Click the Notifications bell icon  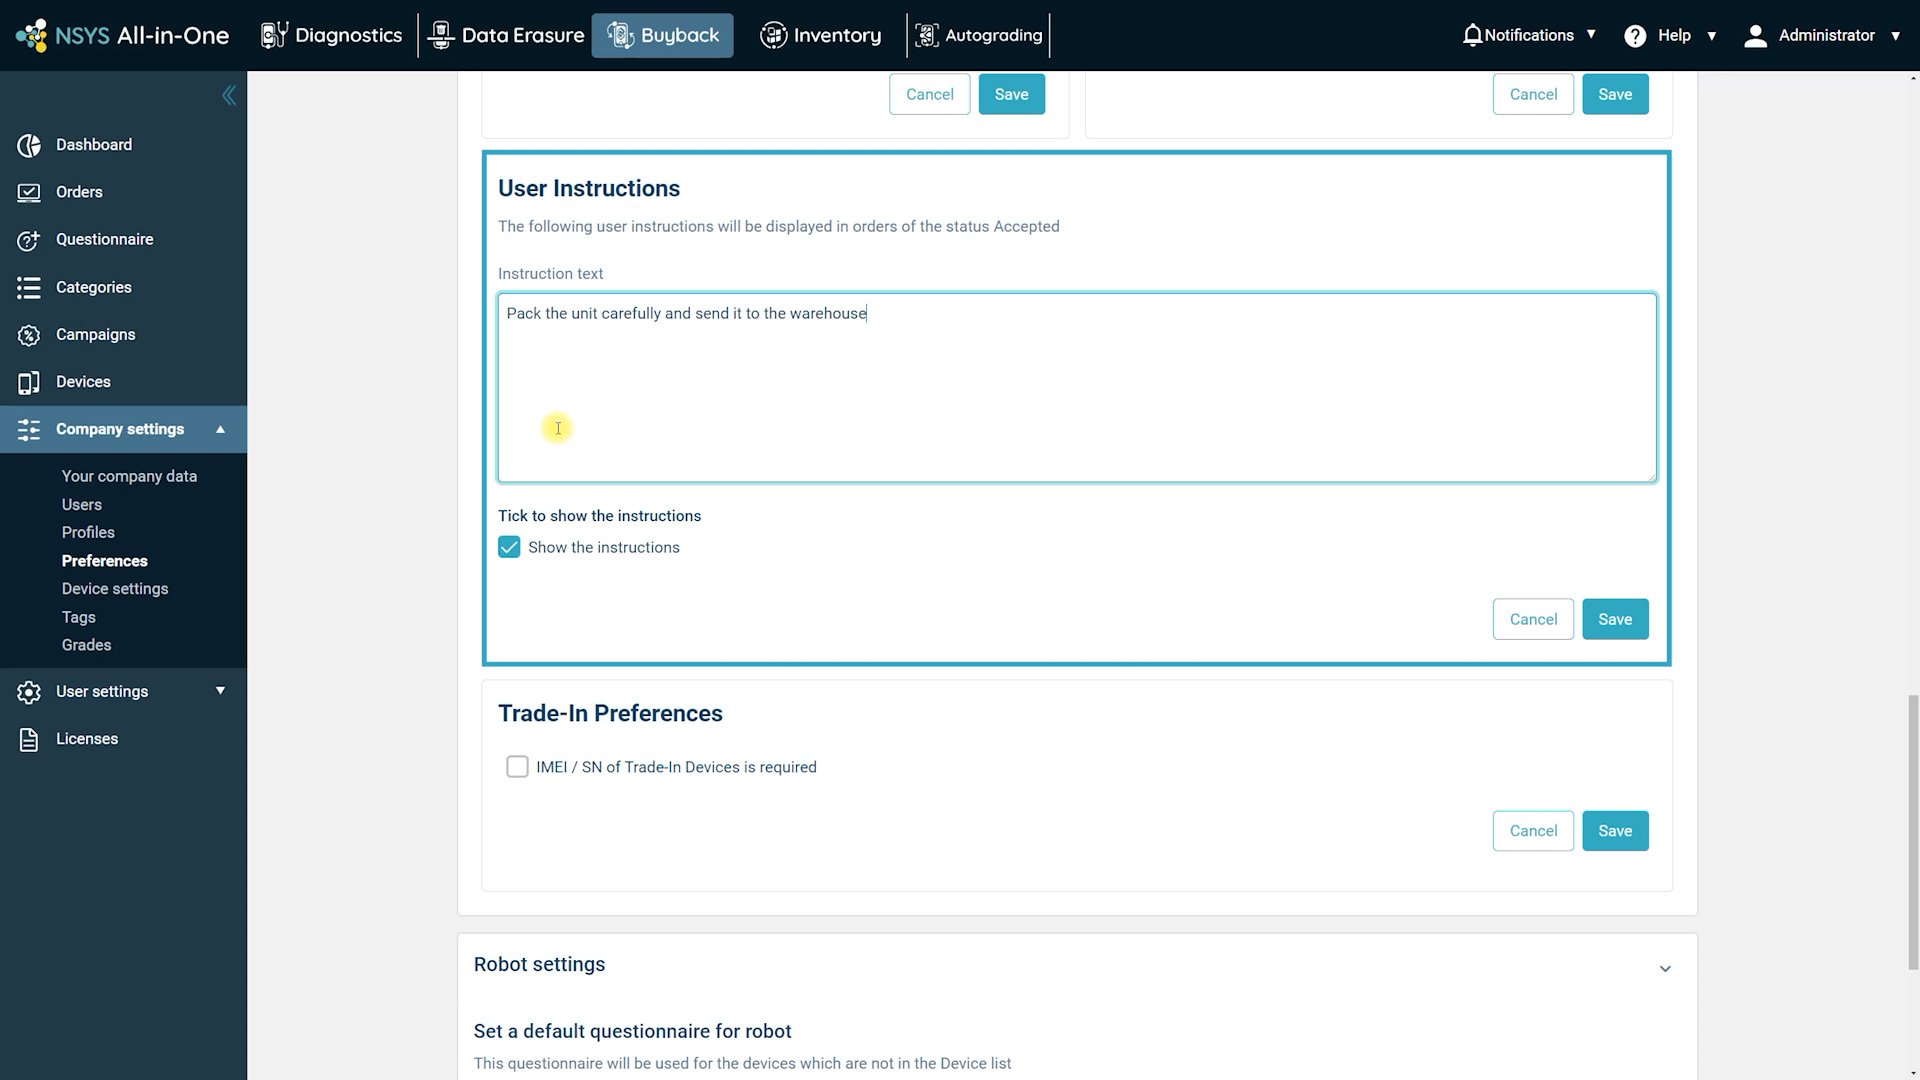point(1472,35)
